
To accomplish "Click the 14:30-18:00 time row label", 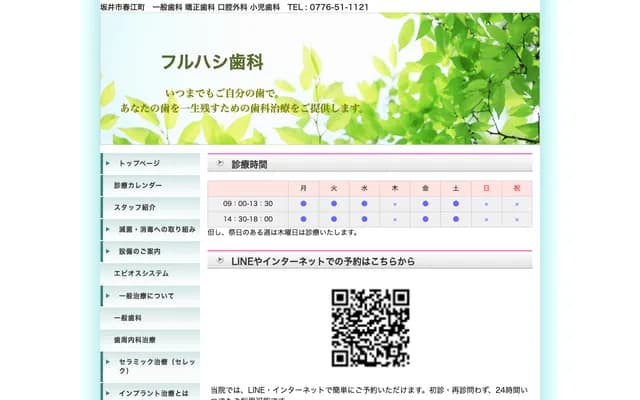I will point(248,219).
